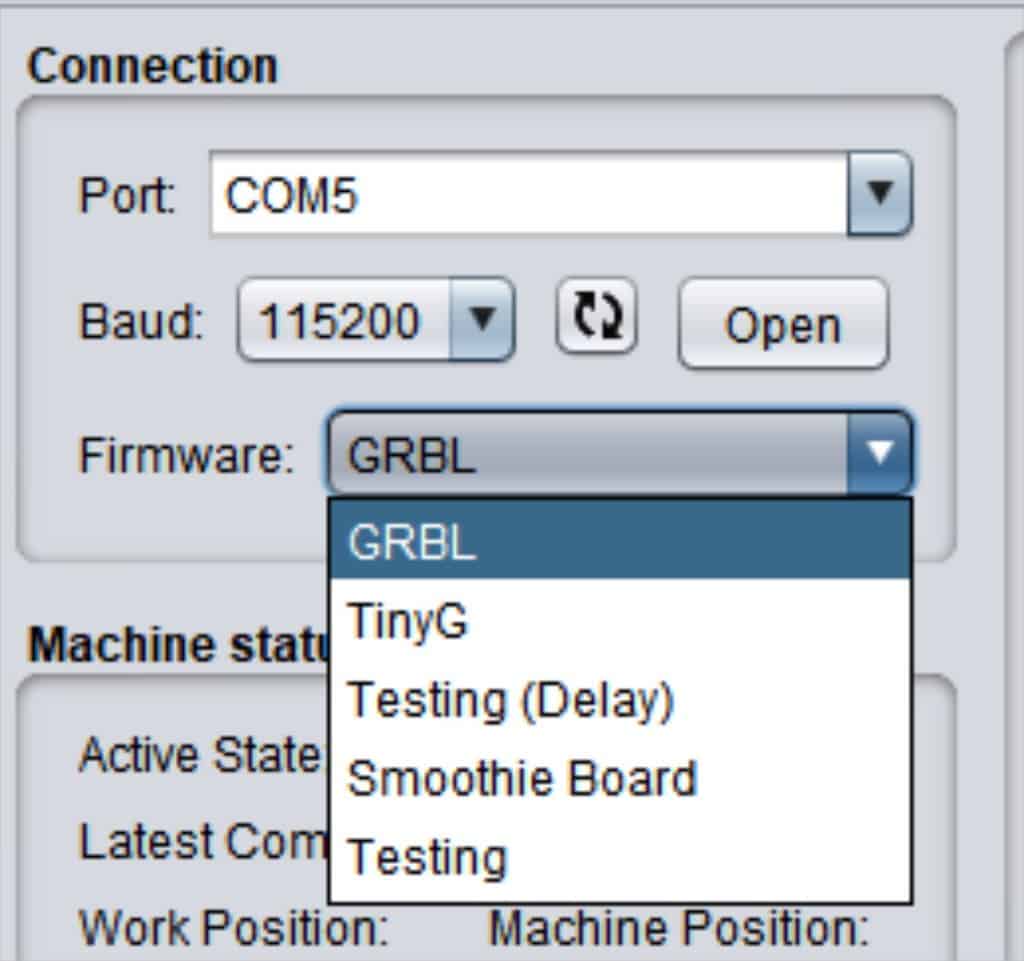
Task: Click the refresh ports icon
Action: [597, 318]
